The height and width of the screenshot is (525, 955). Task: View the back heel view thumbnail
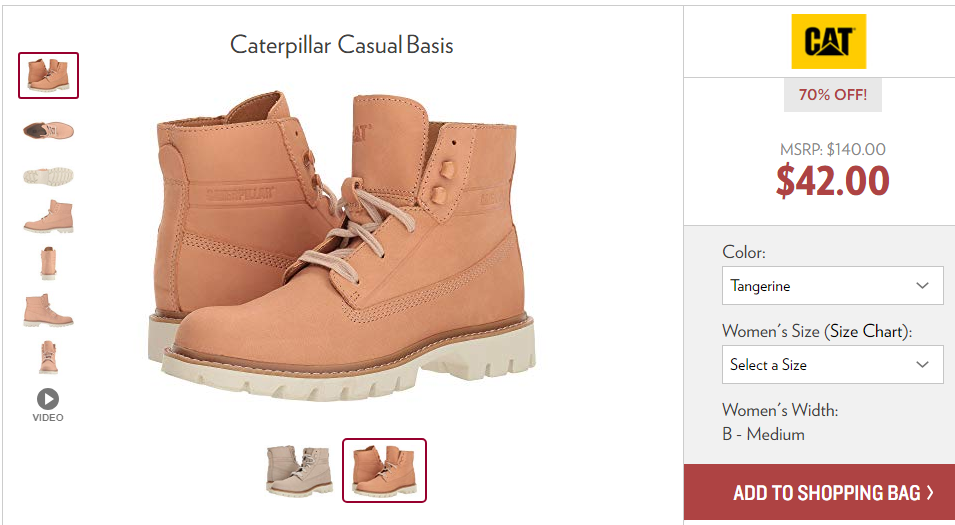pos(49,263)
